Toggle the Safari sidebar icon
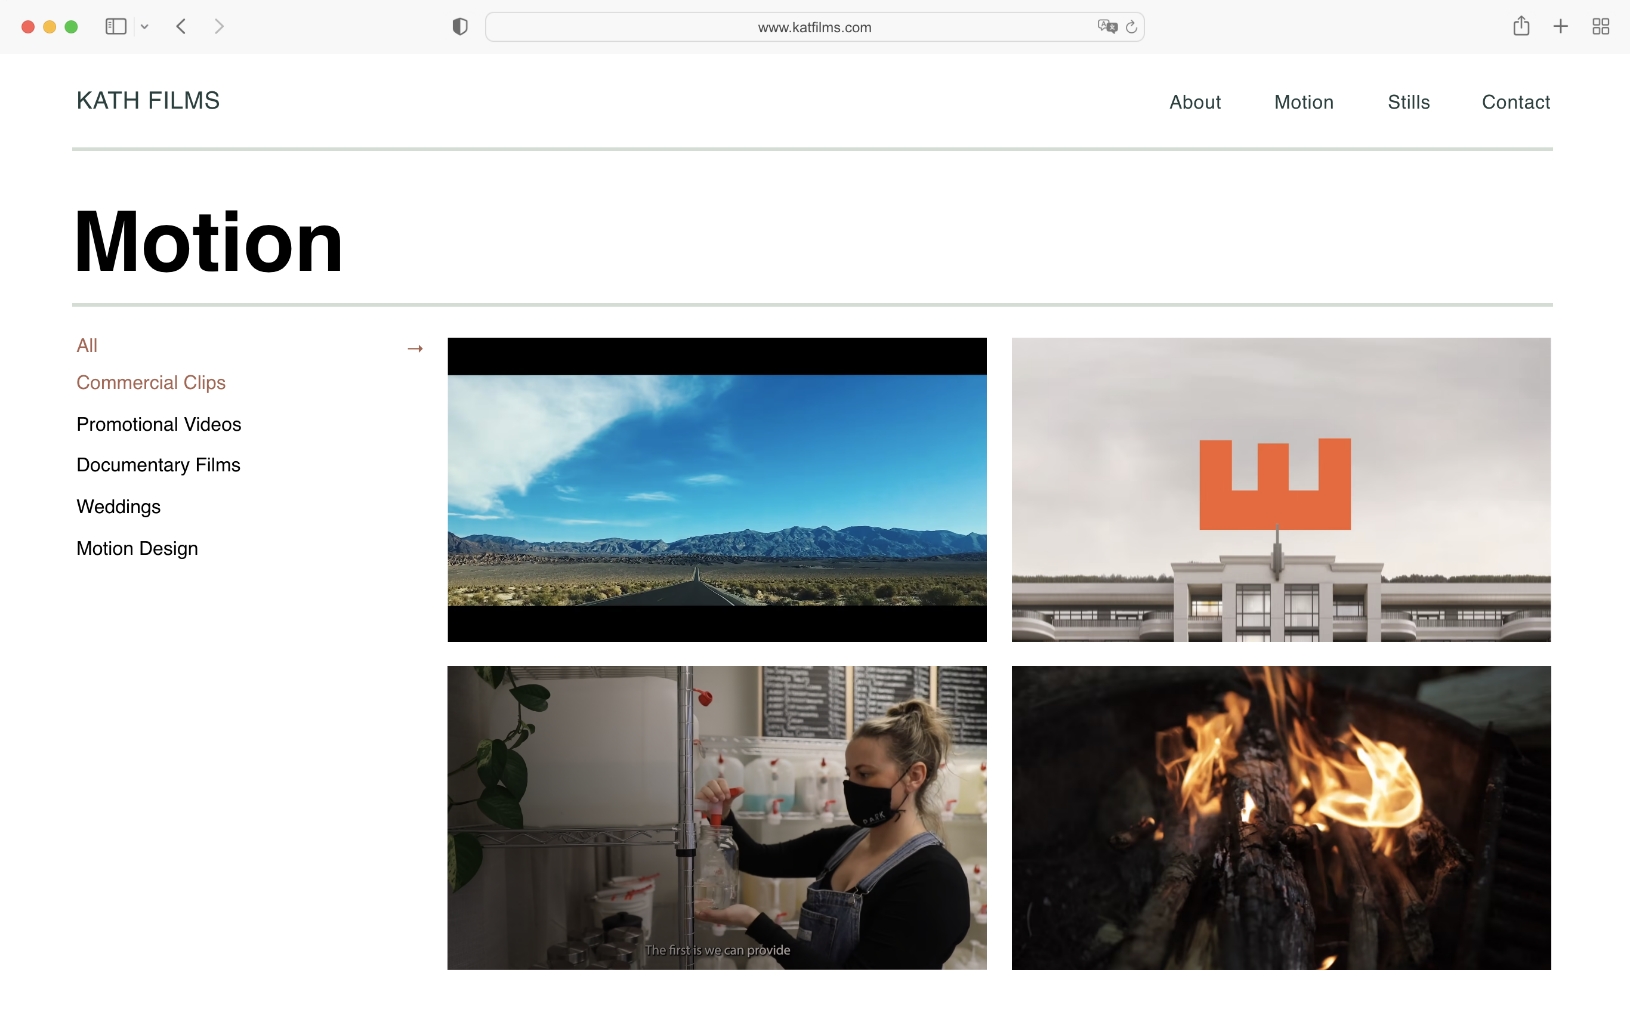This screenshot has height=1019, width=1630. (116, 27)
